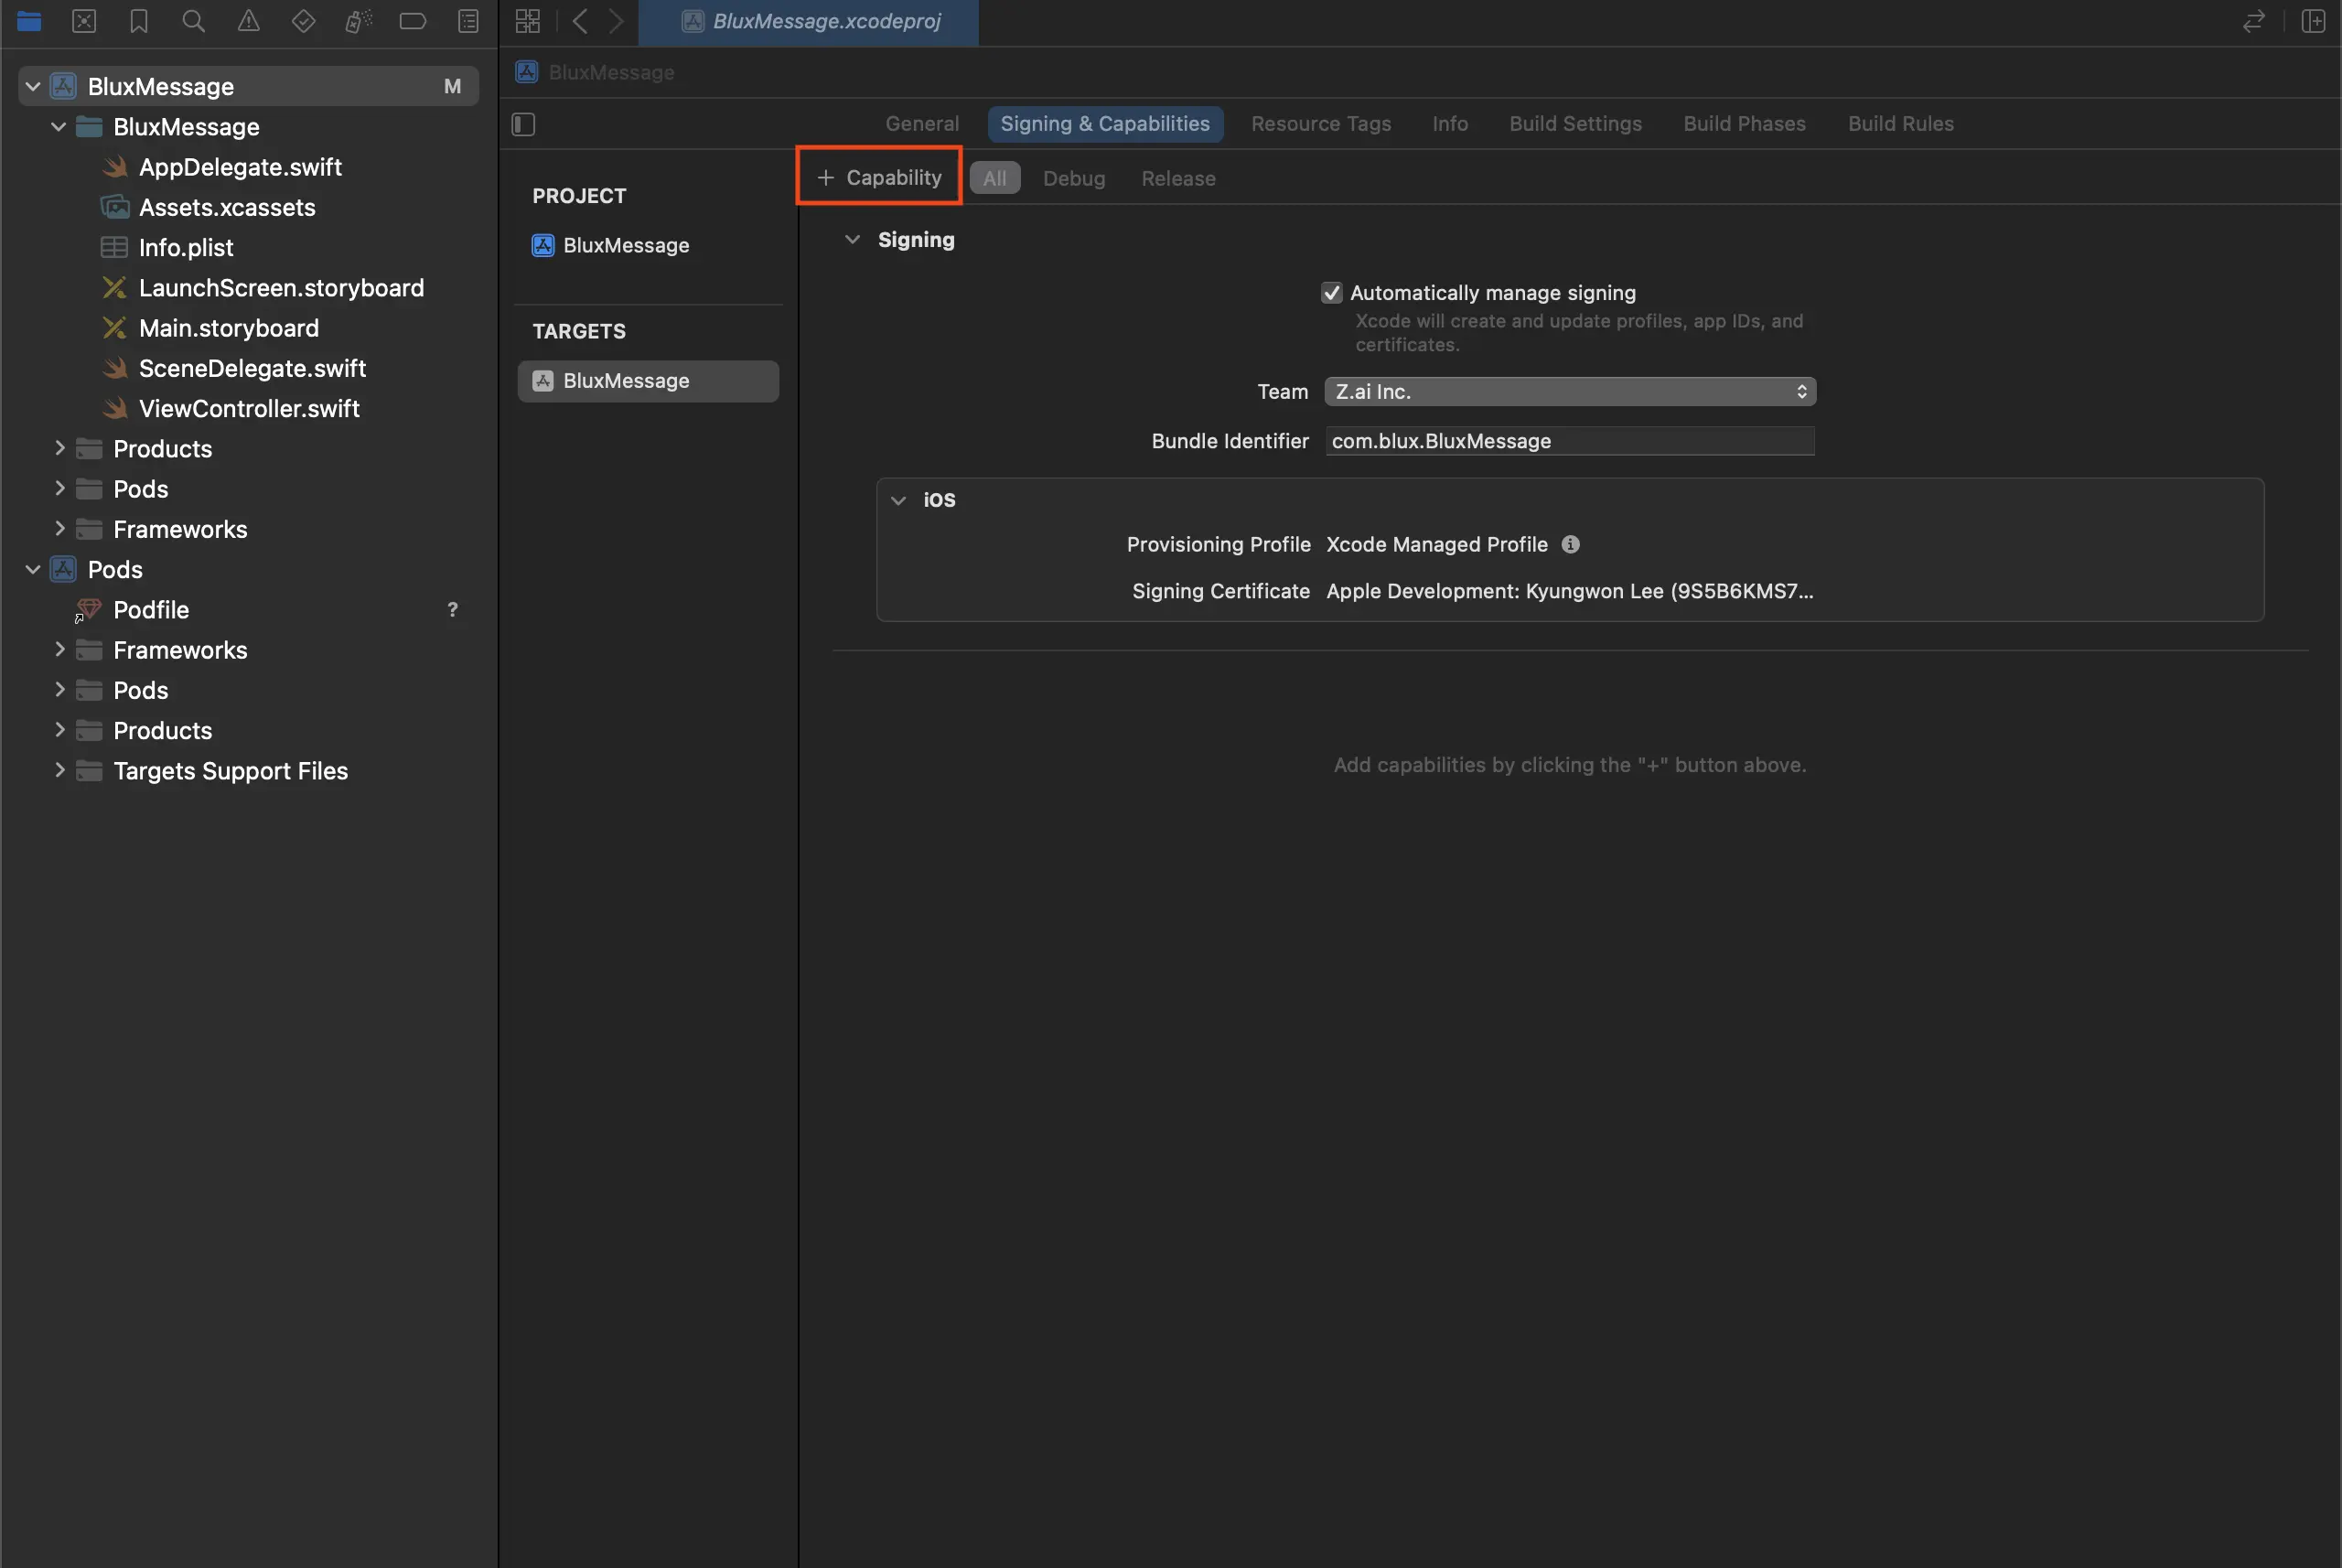
Task: Select the Signing & Capabilities tab
Action: click(x=1105, y=124)
